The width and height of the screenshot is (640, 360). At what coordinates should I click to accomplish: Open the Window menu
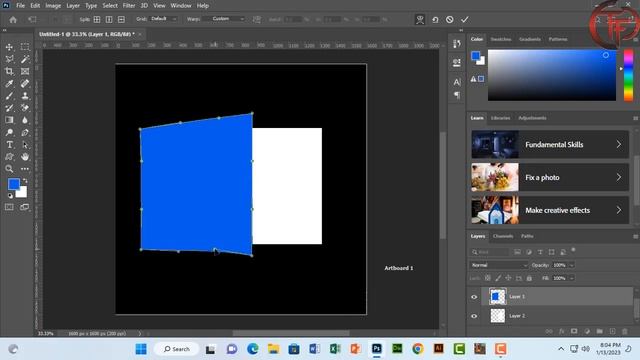tap(181, 6)
